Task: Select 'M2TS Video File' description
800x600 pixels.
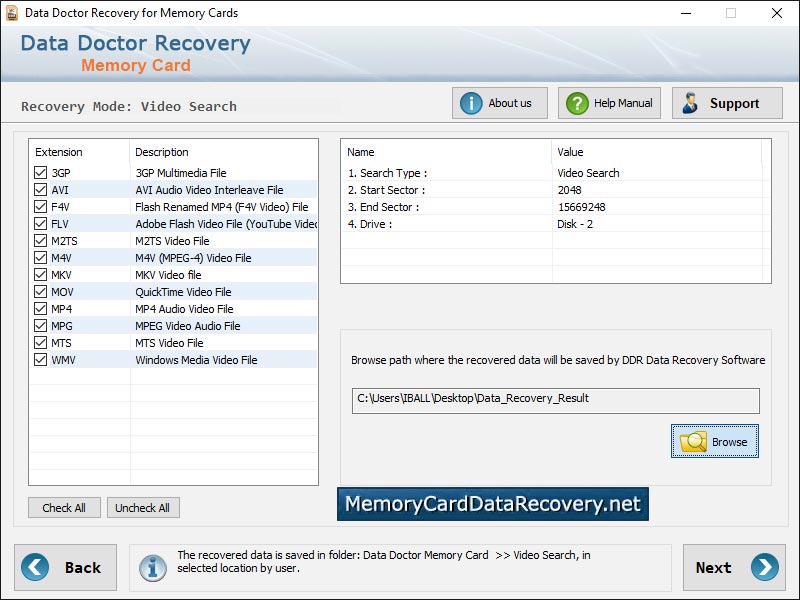Action: (x=172, y=241)
